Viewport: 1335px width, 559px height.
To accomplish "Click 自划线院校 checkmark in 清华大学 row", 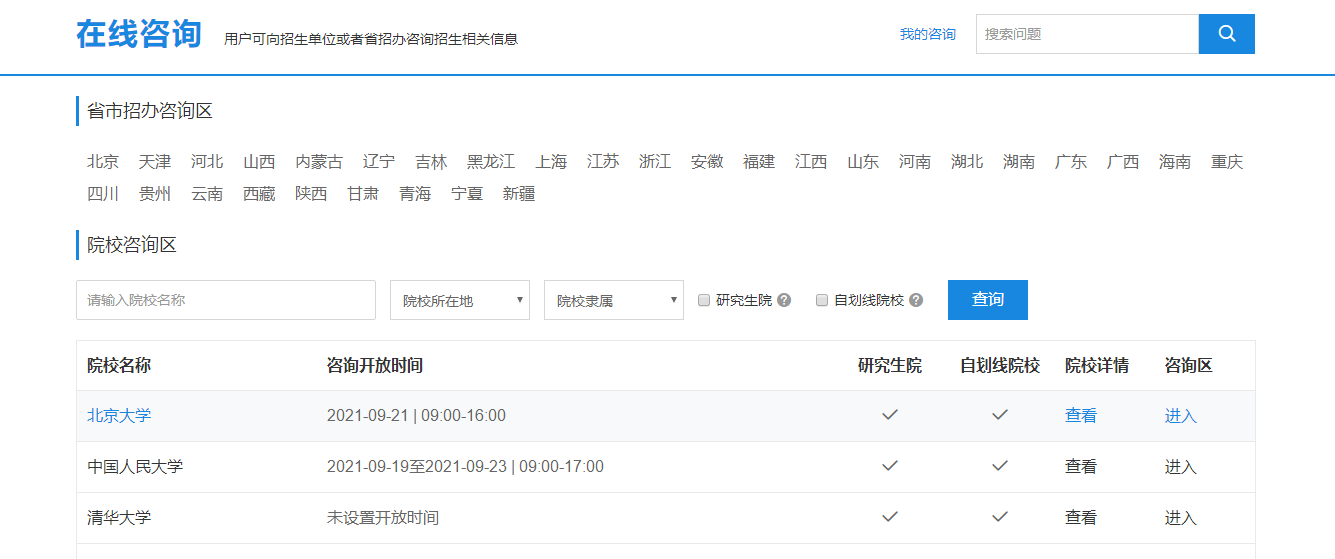I will [1000, 517].
